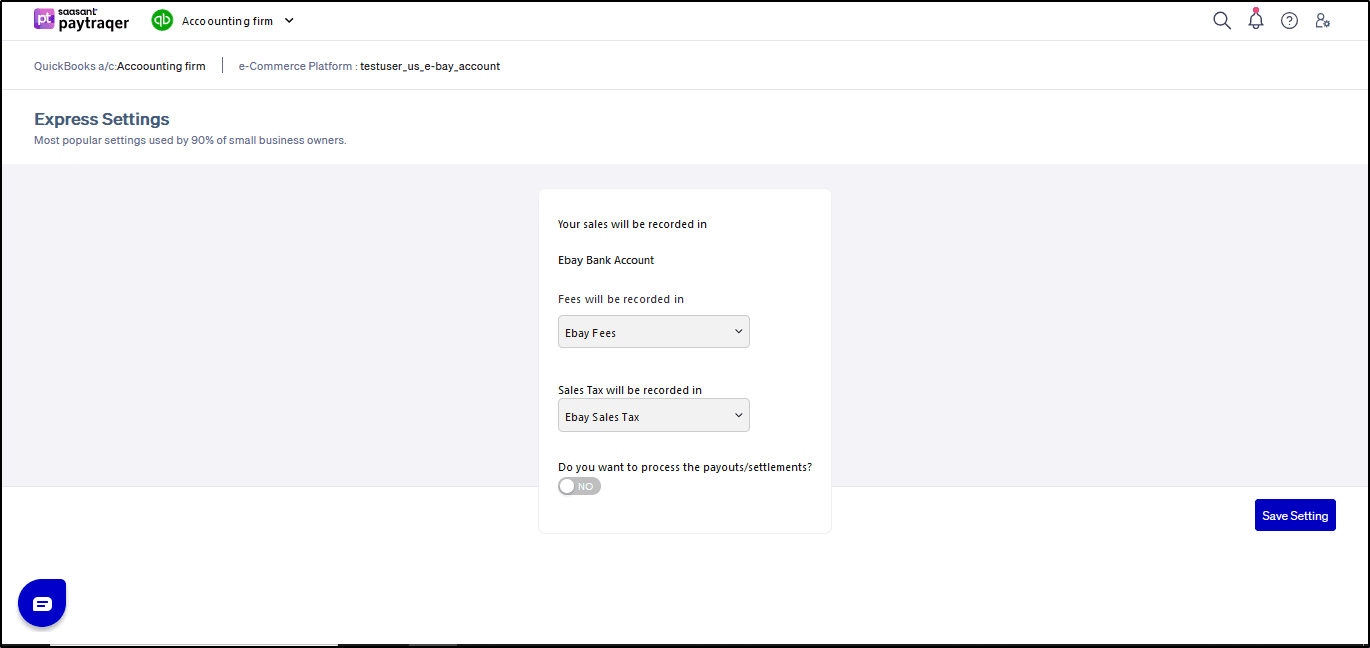
Task: Open help with the question mark icon
Action: coord(1289,21)
